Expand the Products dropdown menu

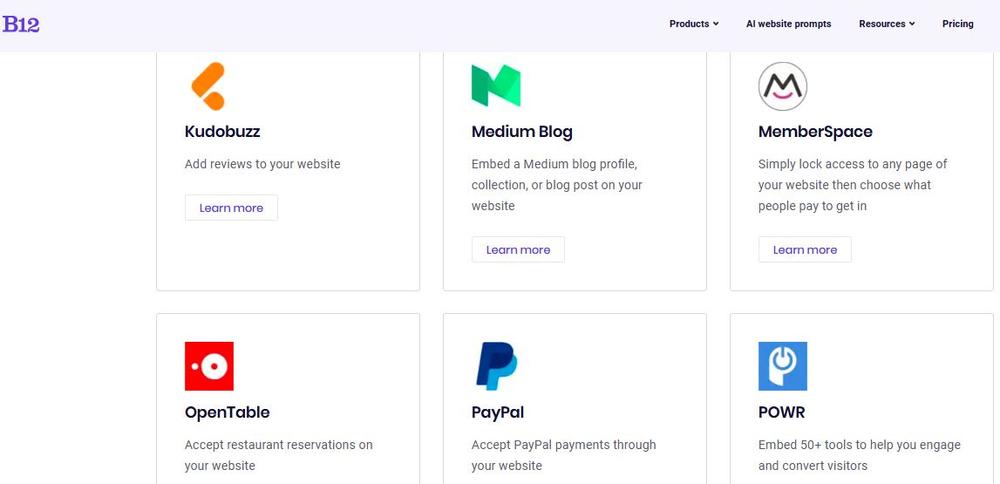tap(693, 24)
